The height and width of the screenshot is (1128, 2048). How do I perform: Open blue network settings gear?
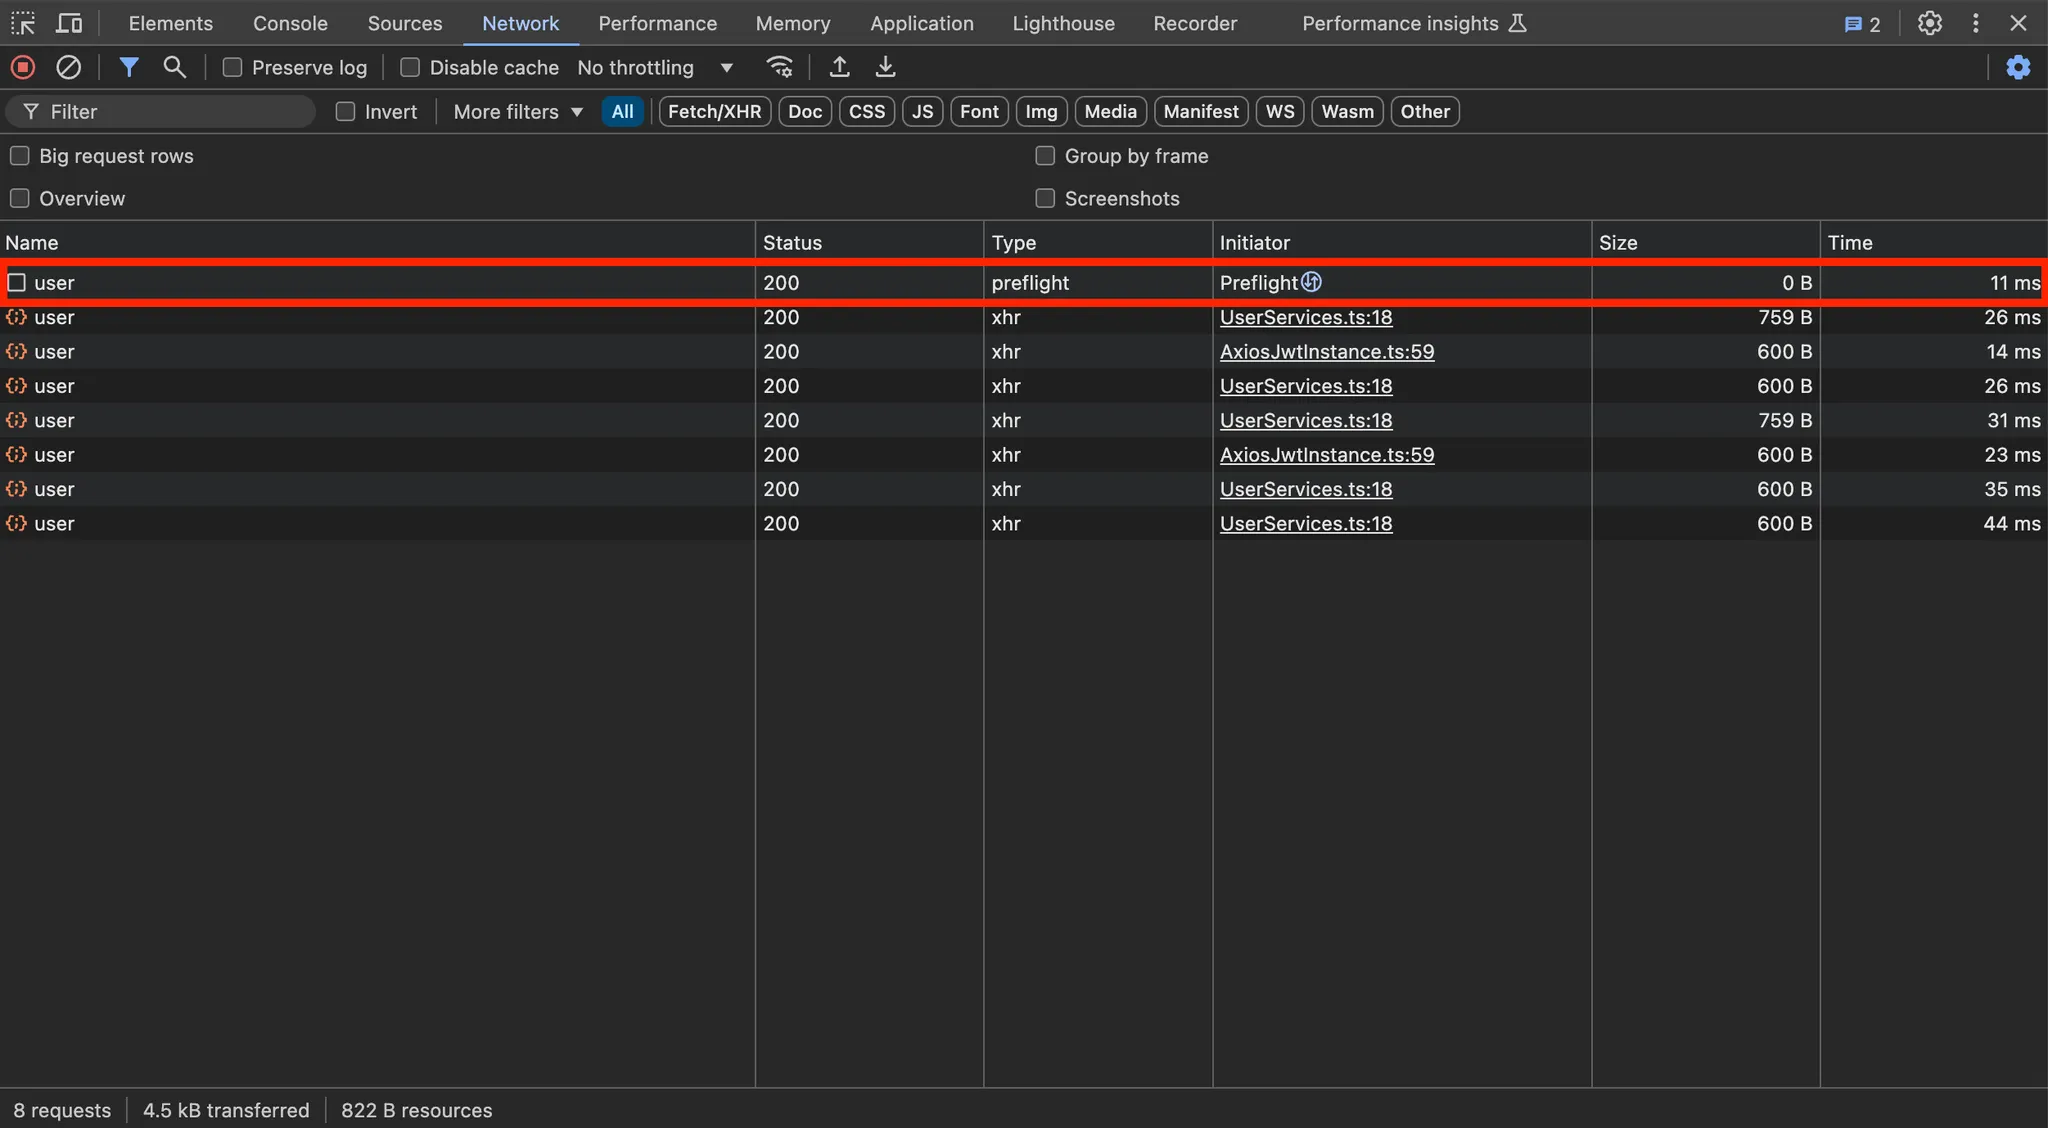click(2018, 67)
